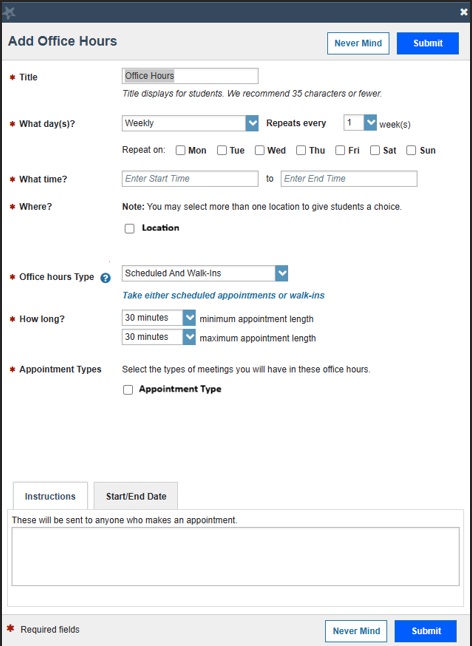Click the instructions text area
This screenshot has width=472, height=646.
coord(235,557)
